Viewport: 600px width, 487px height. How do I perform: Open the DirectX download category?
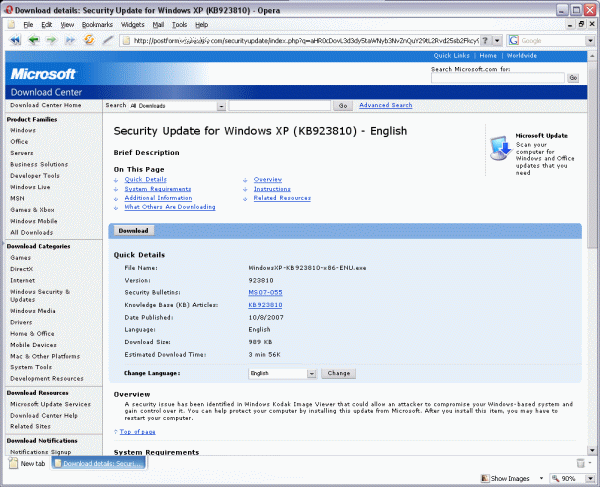[x=21, y=269]
